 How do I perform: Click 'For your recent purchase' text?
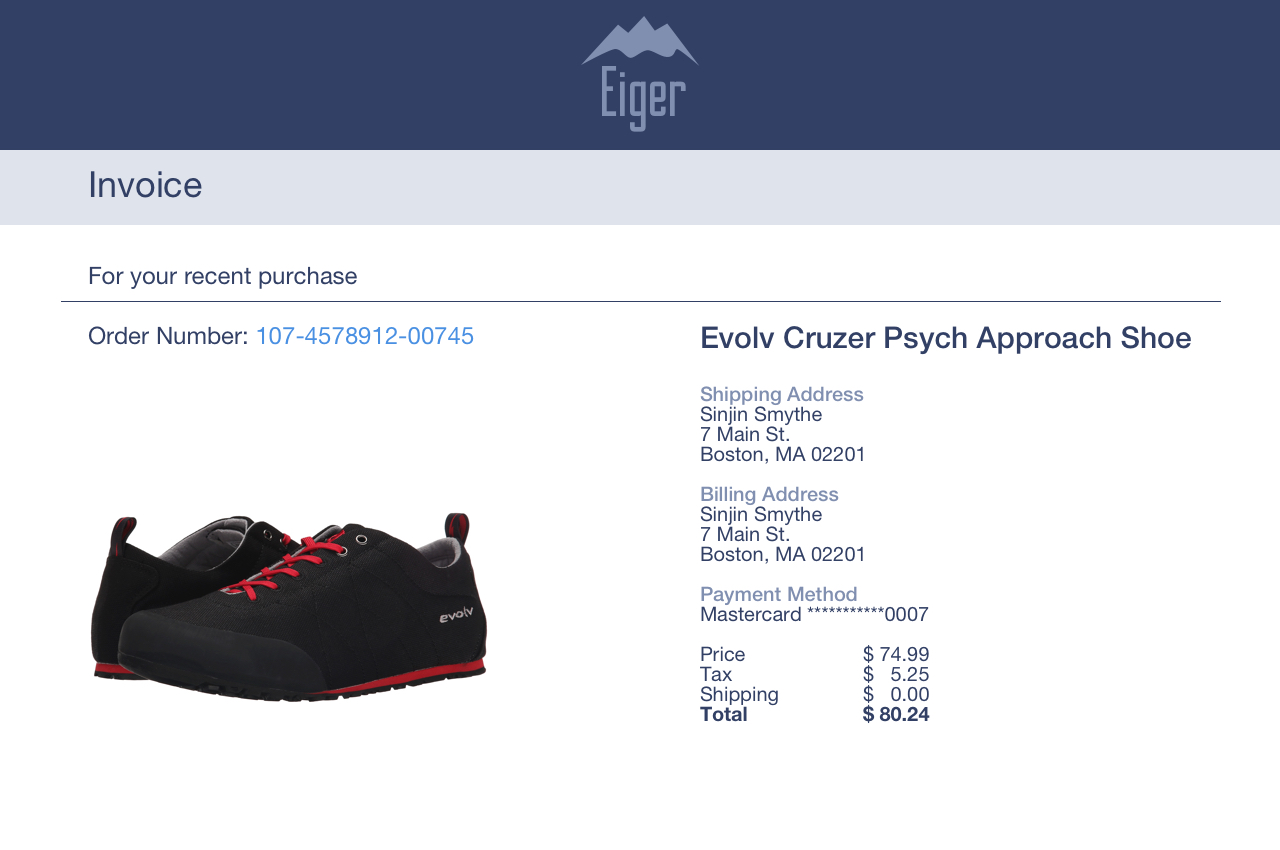pos(223,276)
